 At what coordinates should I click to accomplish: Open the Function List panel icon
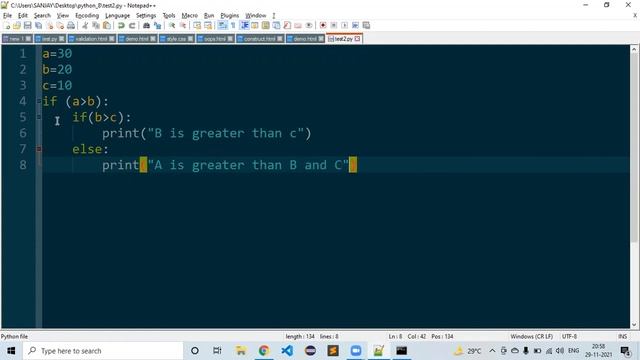click(287, 25)
